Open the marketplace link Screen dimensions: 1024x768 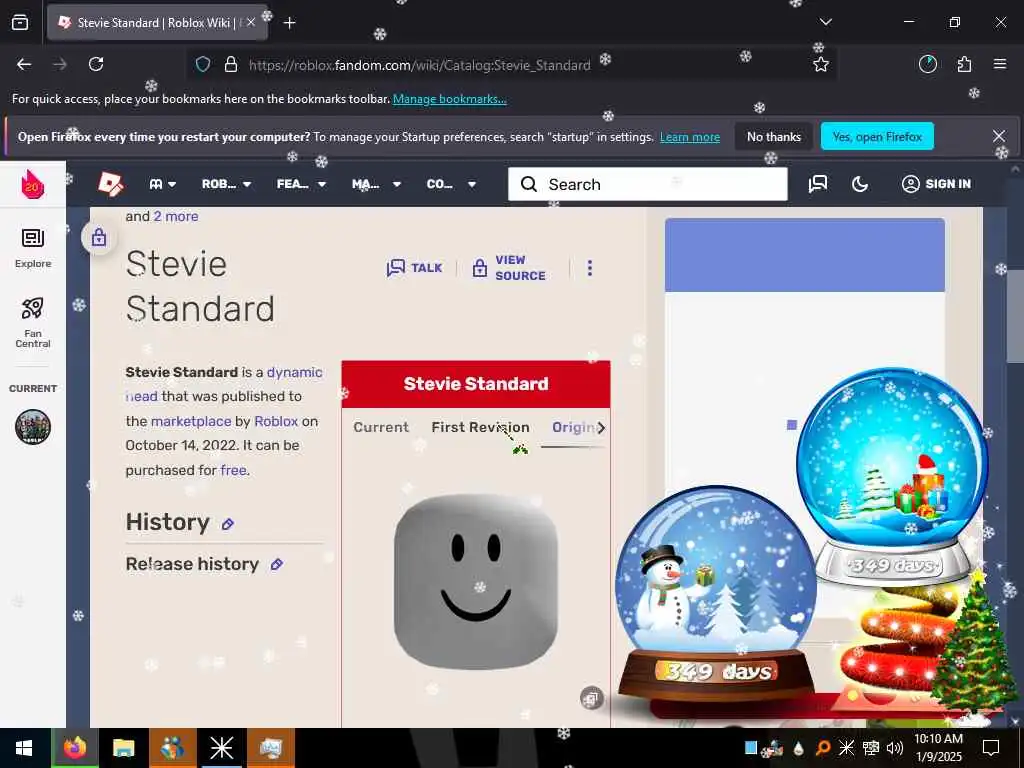coord(191,421)
